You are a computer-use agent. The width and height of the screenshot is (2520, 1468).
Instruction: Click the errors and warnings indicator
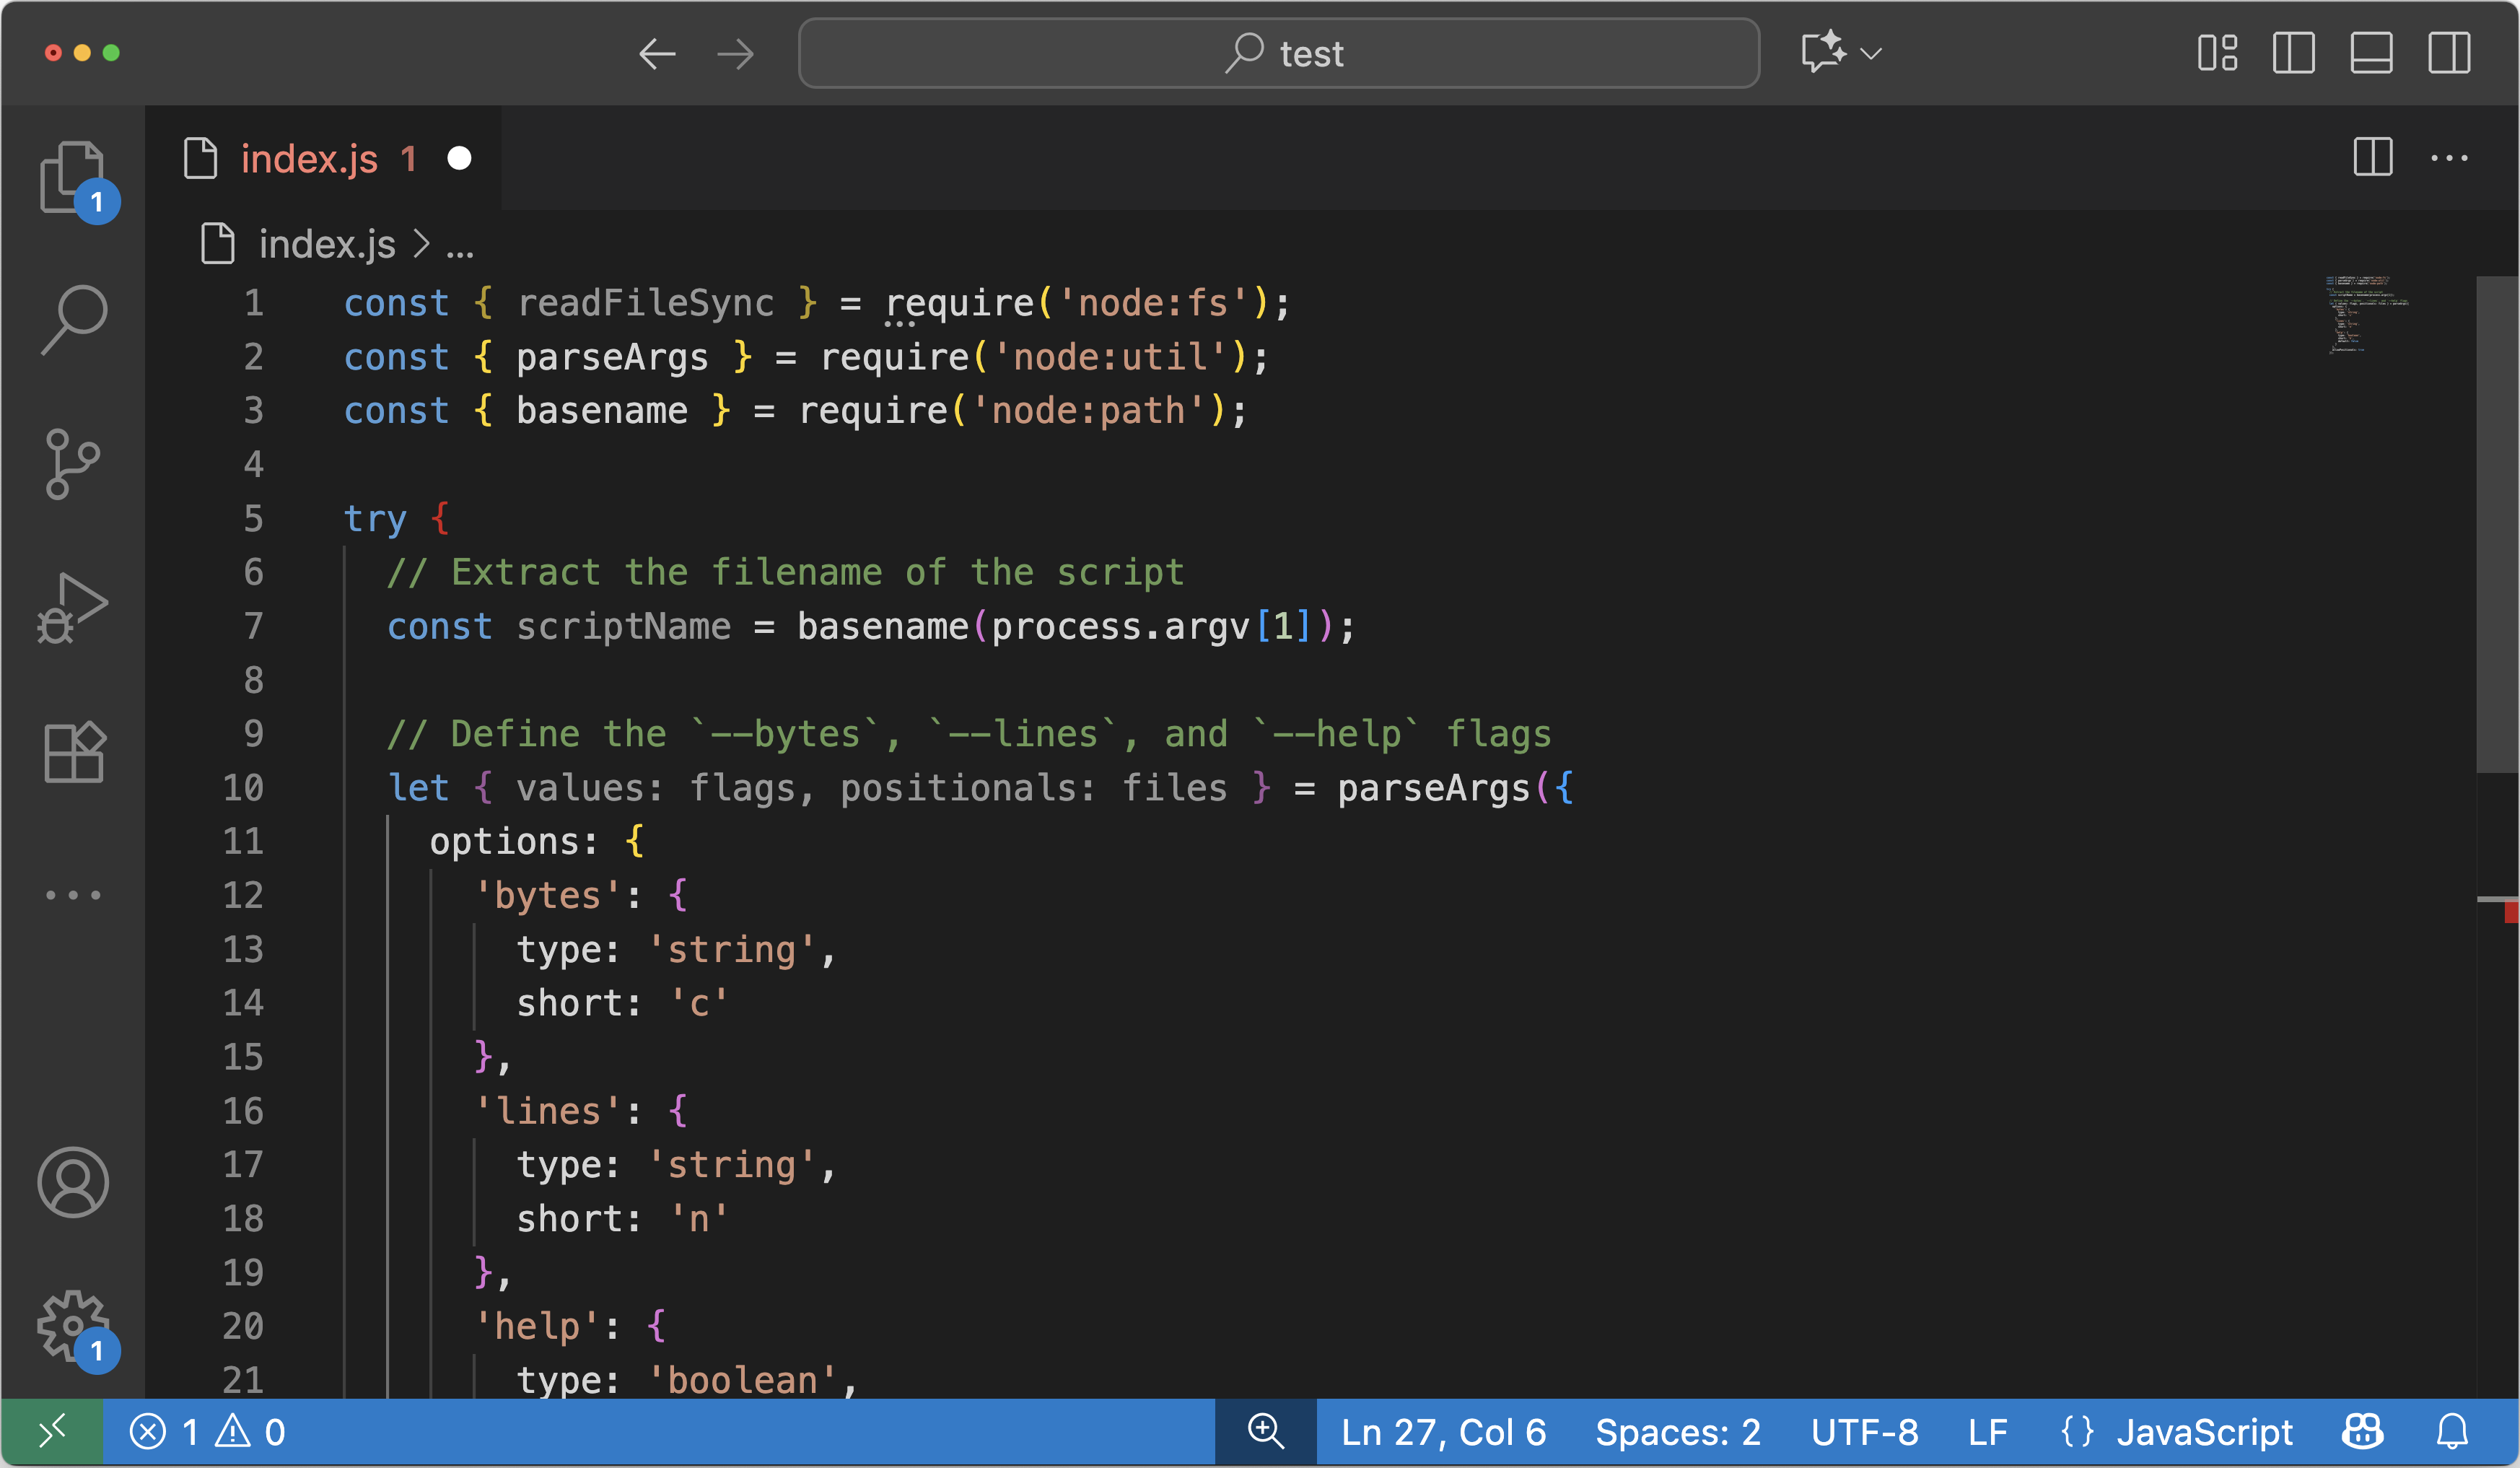(x=208, y=1433)
